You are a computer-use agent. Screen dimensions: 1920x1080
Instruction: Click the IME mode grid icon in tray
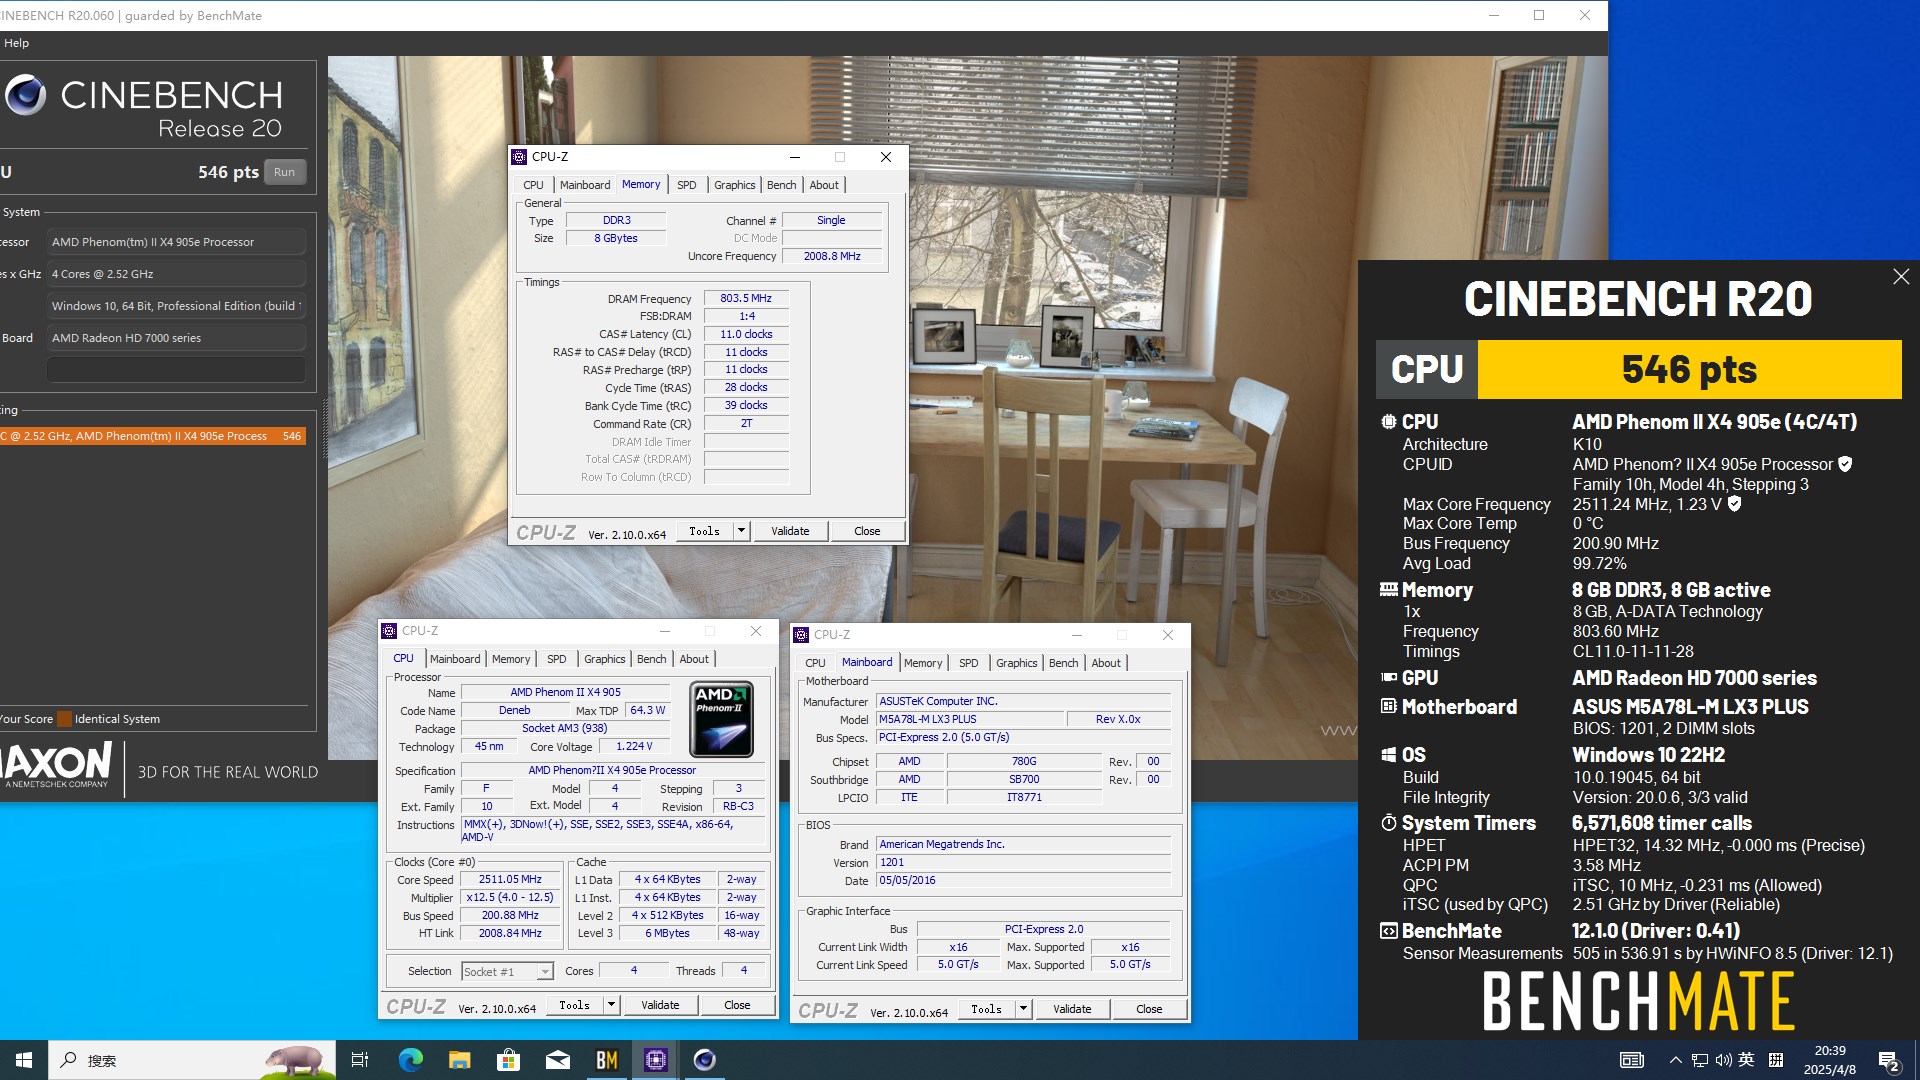1776,1060
